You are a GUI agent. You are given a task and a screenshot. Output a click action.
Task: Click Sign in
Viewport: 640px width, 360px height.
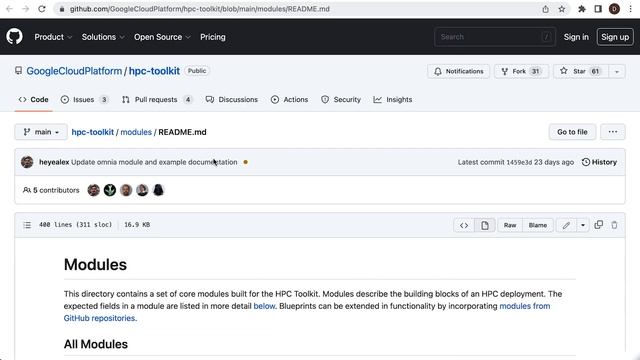(576, 37)
